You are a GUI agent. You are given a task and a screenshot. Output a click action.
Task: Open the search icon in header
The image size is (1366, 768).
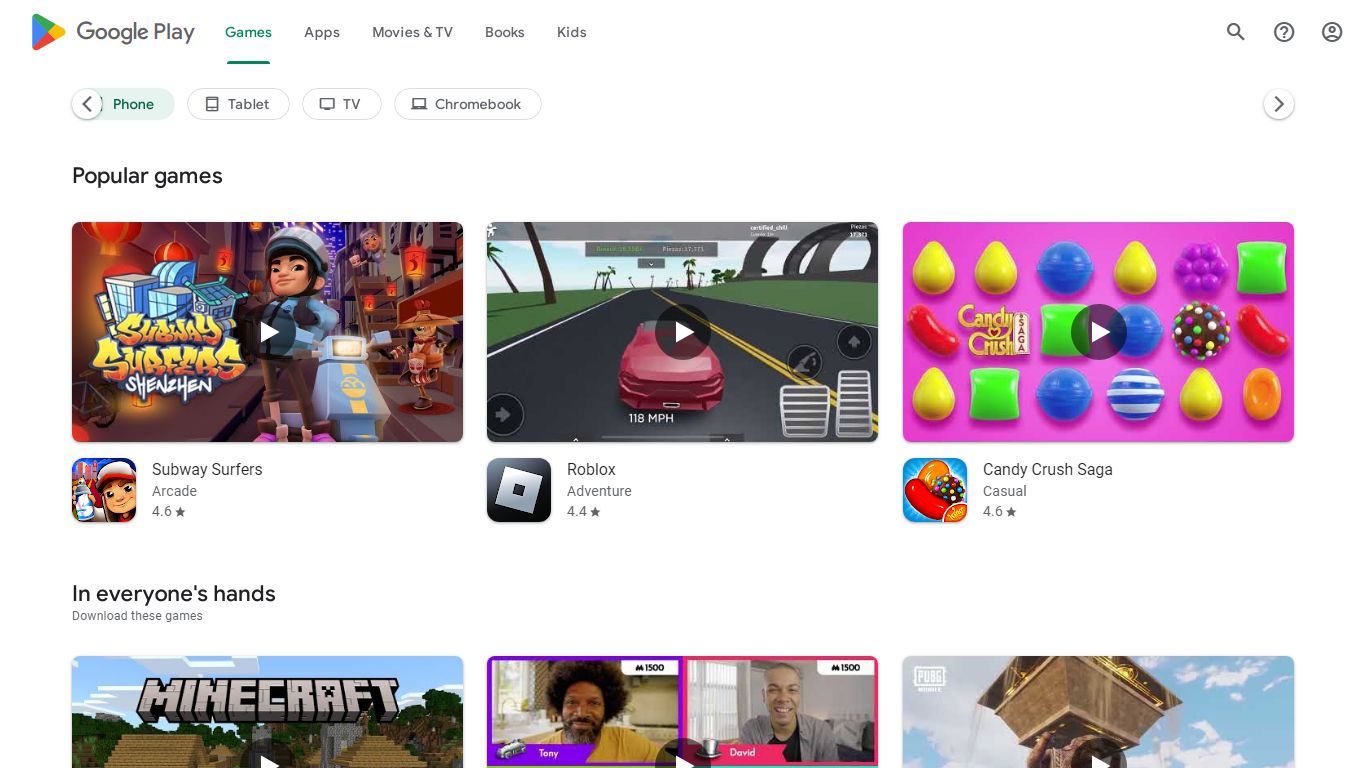pyautogui.click(x=1236, y=32)
